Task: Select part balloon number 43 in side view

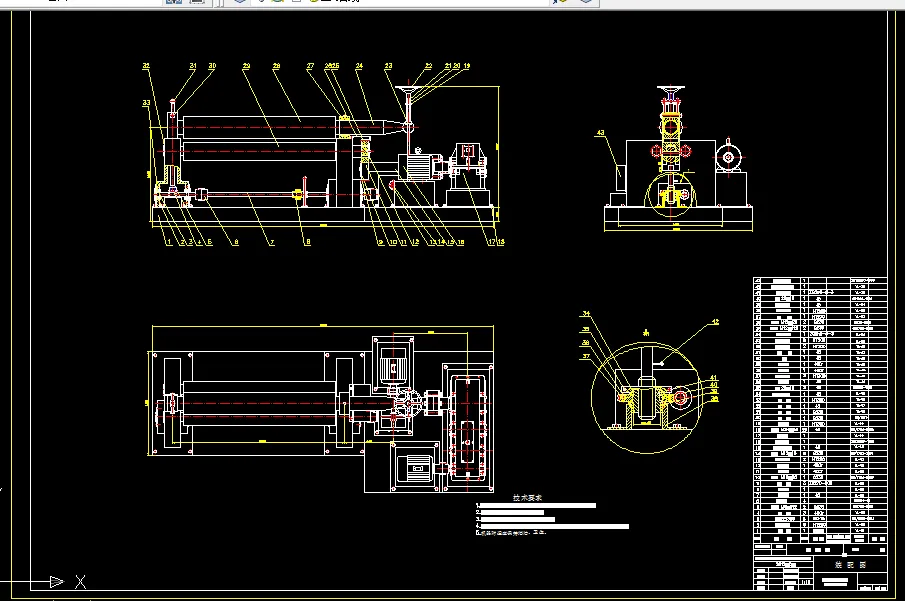Action: point(600,133)
